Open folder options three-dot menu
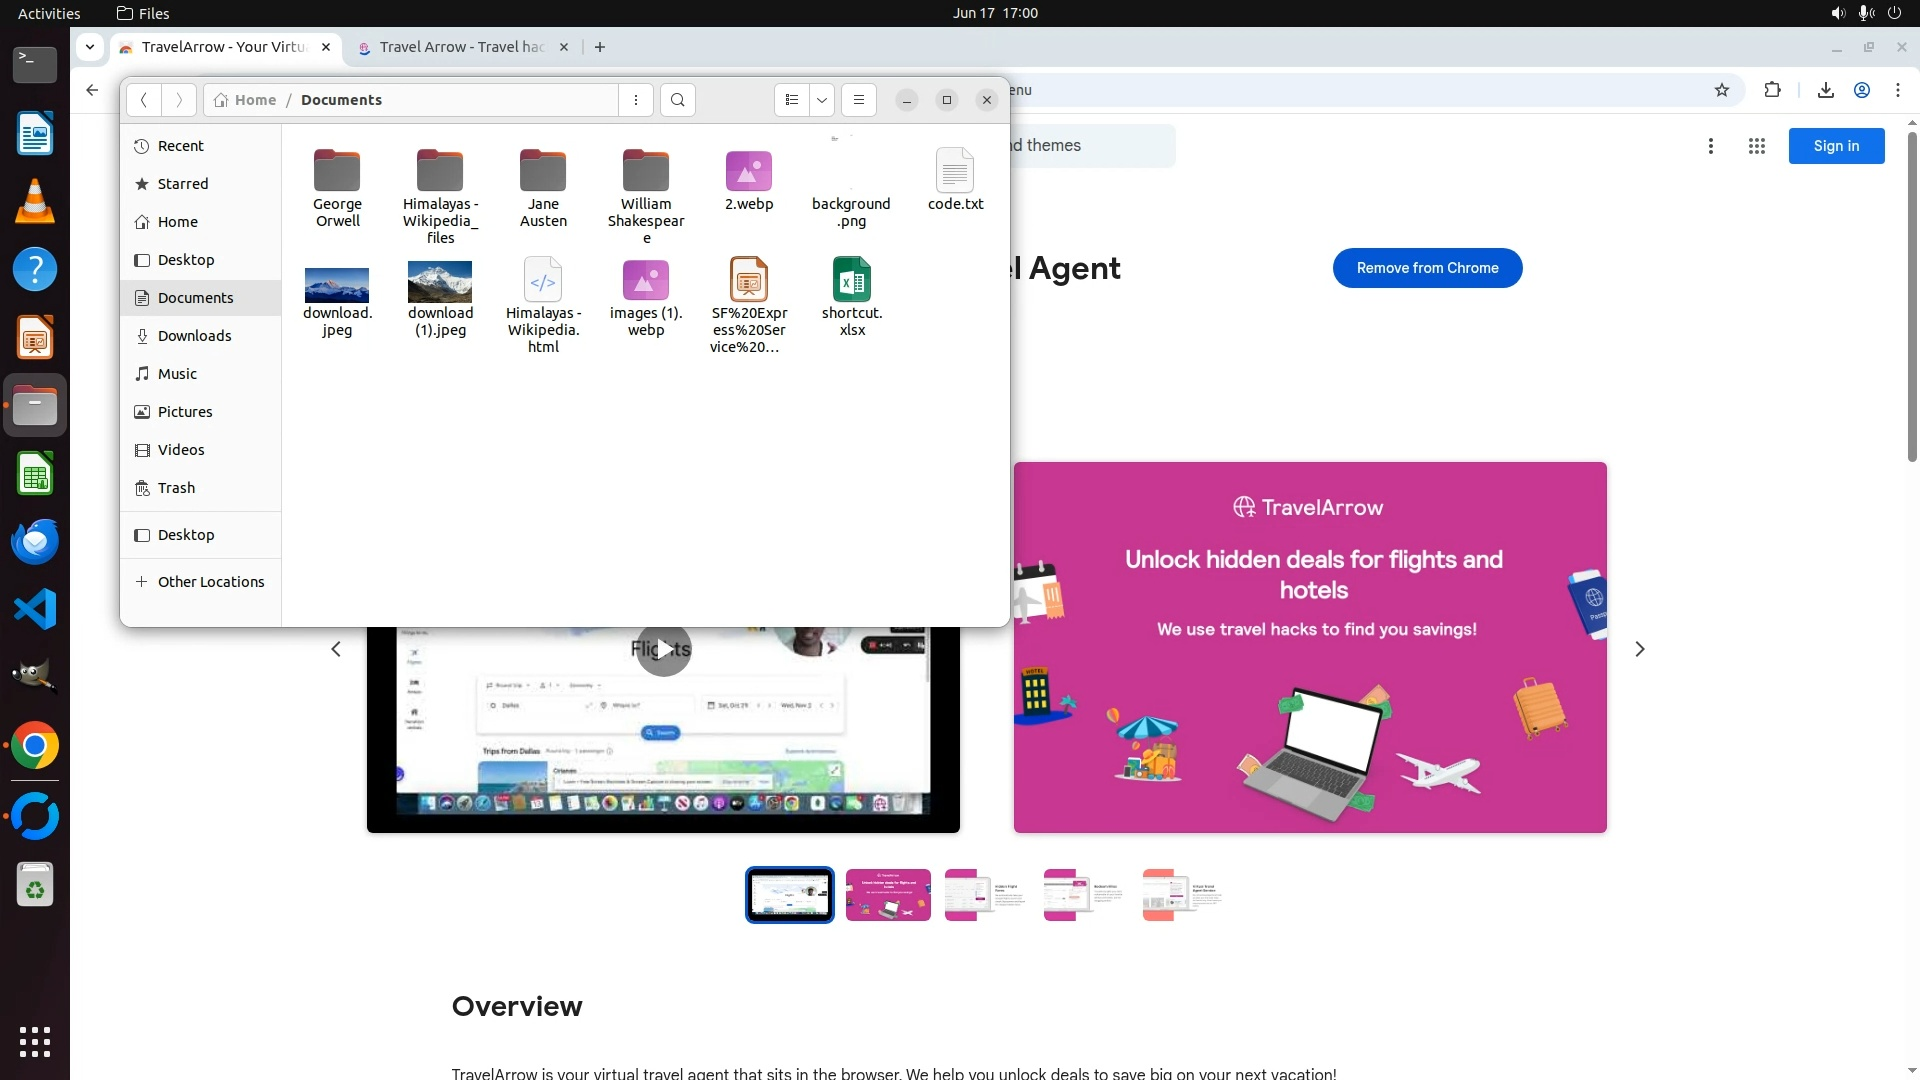This screenshot has height=1080, width=1920. (636, 100)
